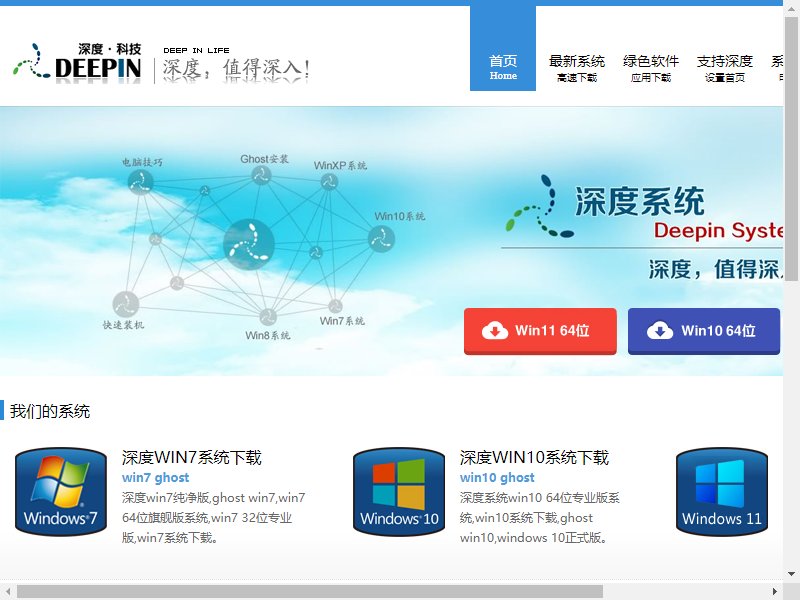Download Win10 64位 with the blue button

coord(704,331)
